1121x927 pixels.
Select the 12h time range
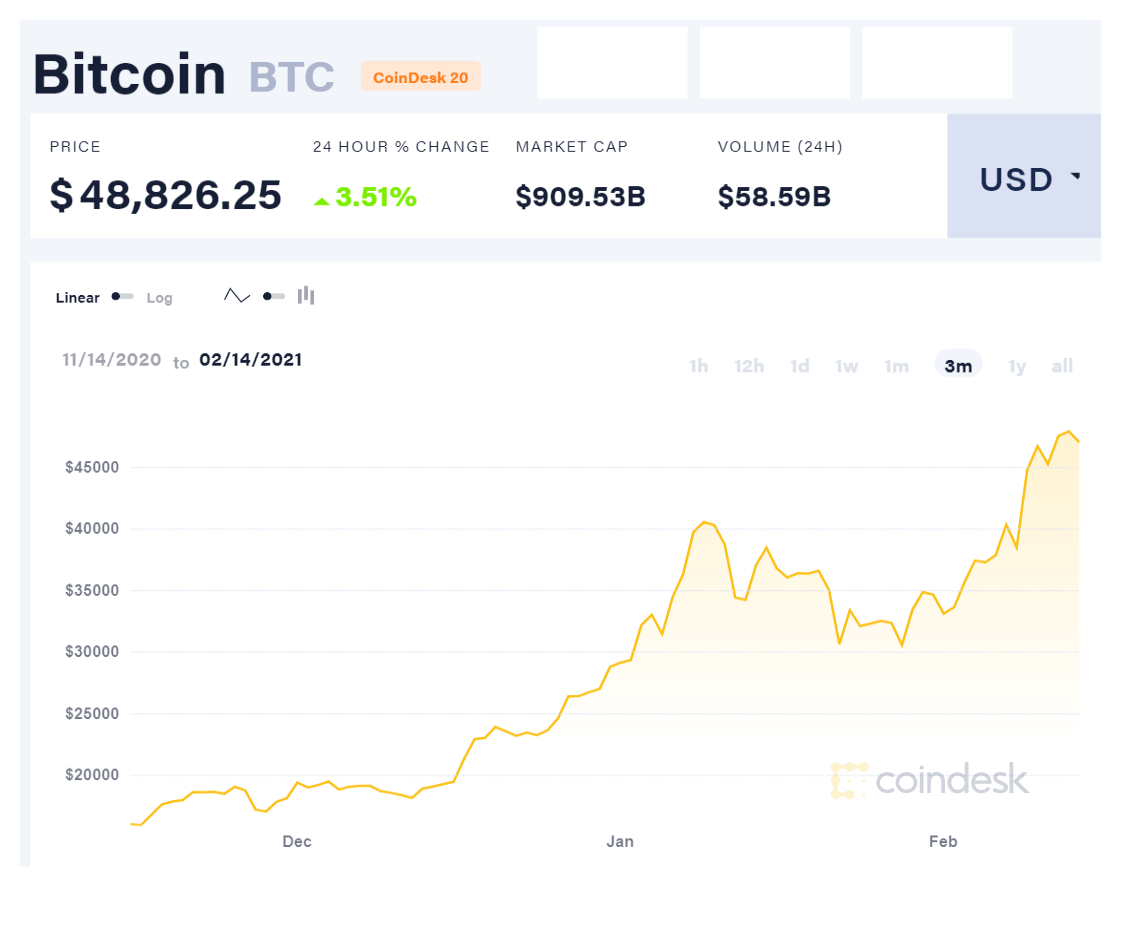coord(749,366)
